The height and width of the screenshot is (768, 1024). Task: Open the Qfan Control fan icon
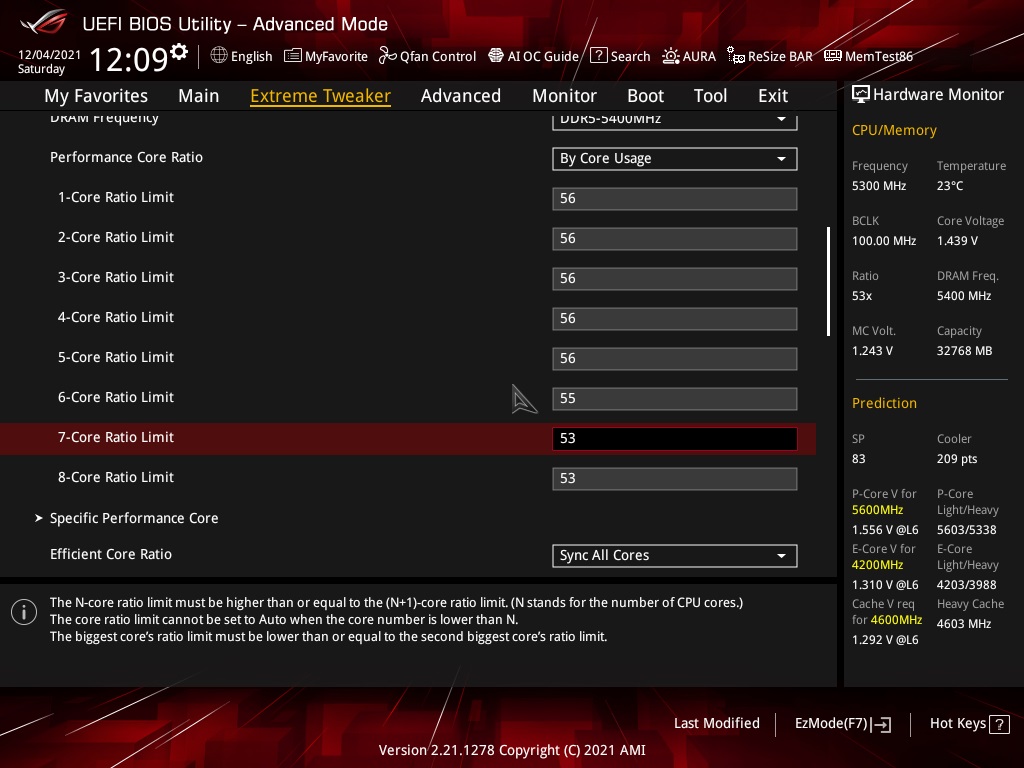[x=388, y=56]
